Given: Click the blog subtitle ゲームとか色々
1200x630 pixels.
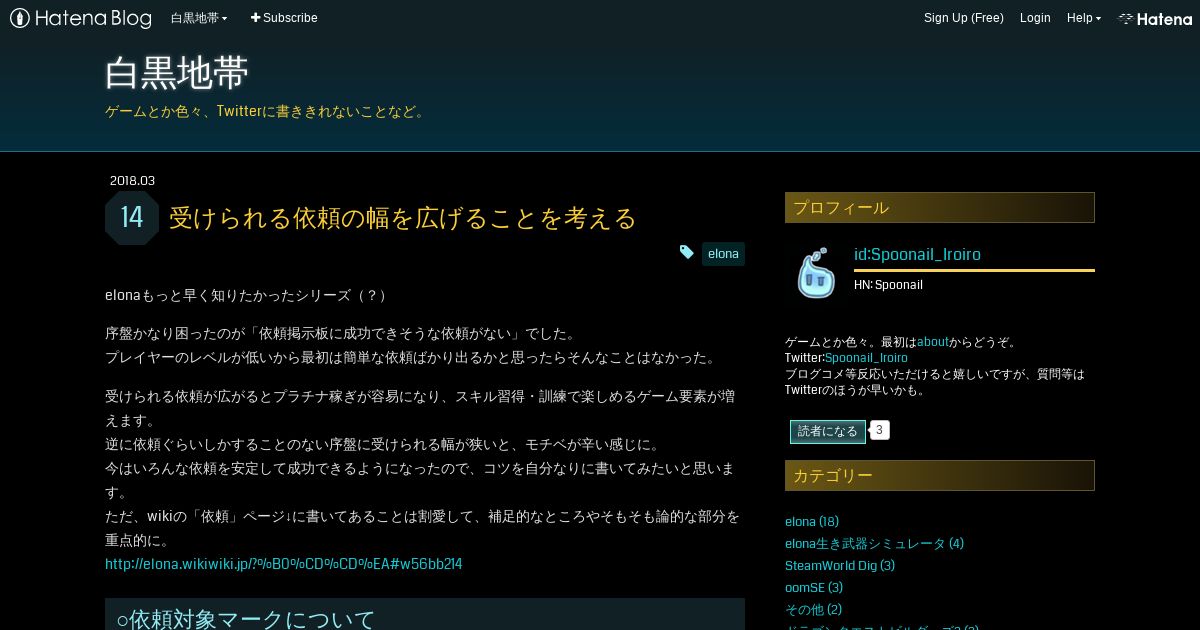Looking at the screenshot, I should 267,112.
